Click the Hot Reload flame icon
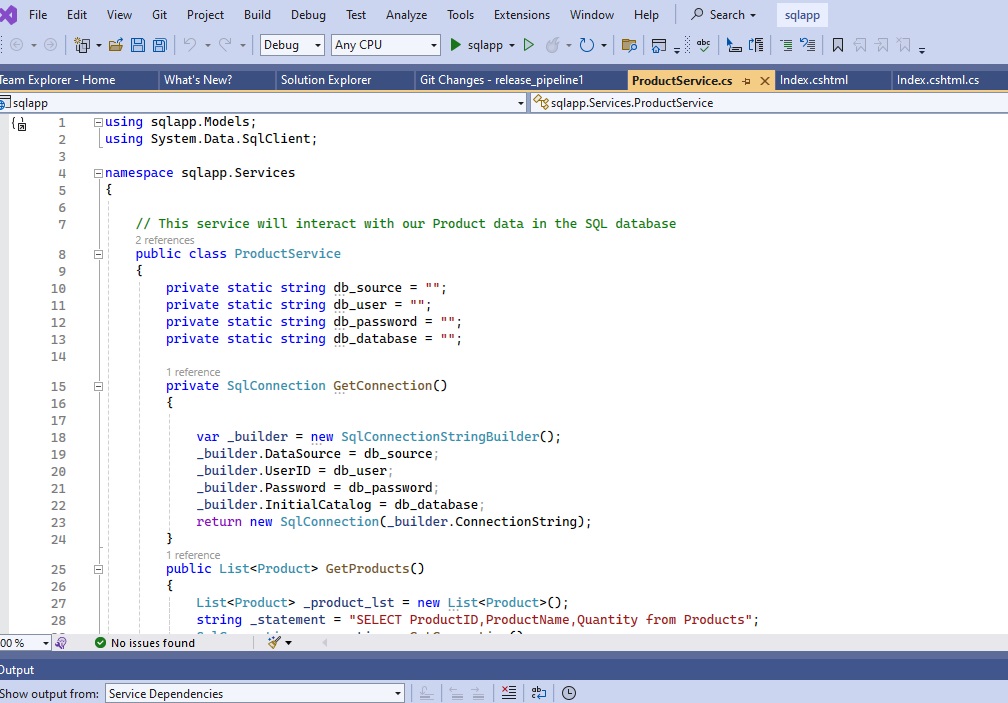The height and width of the screenshot is (703, 1008). point(552,45)
